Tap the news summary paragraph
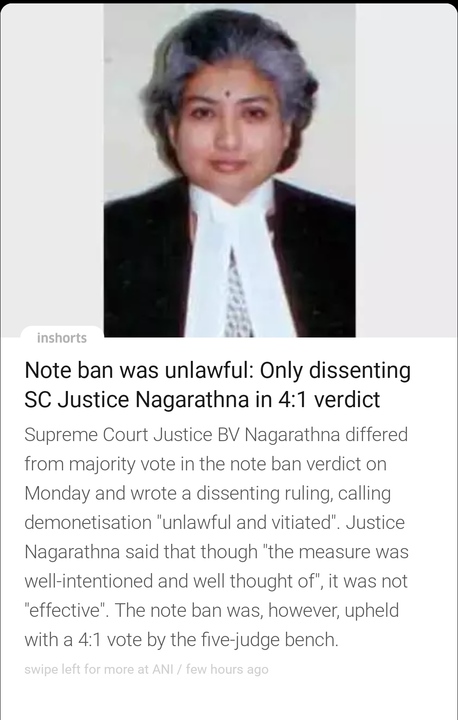The image size is (458, 720). click(216, 537)
